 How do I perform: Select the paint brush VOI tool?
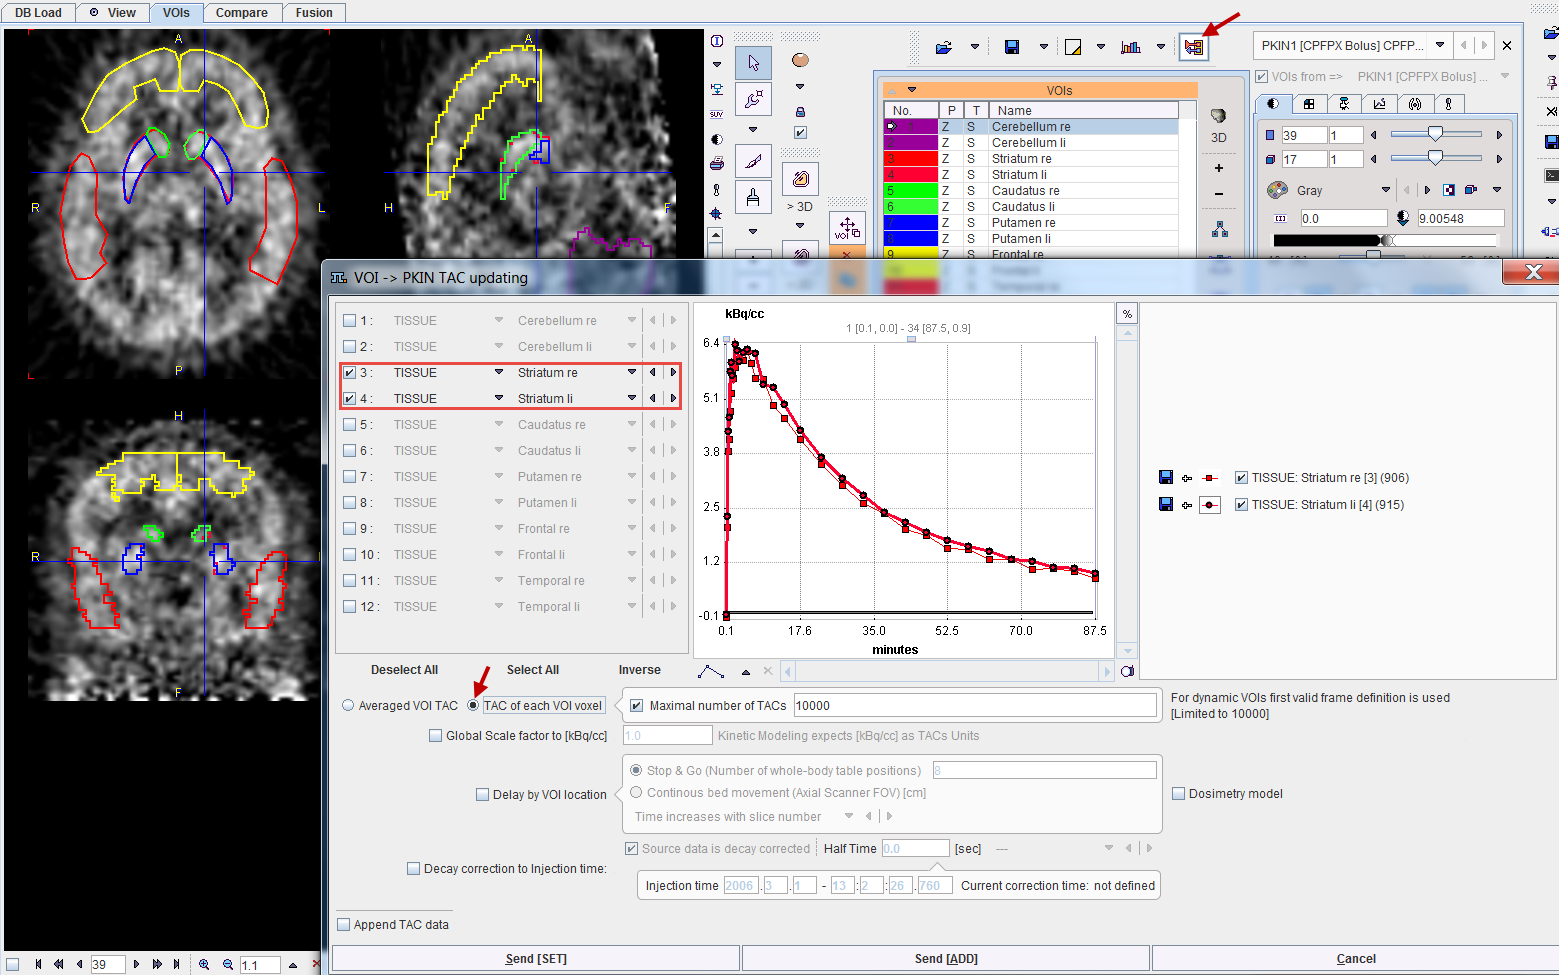pos(753,197)
